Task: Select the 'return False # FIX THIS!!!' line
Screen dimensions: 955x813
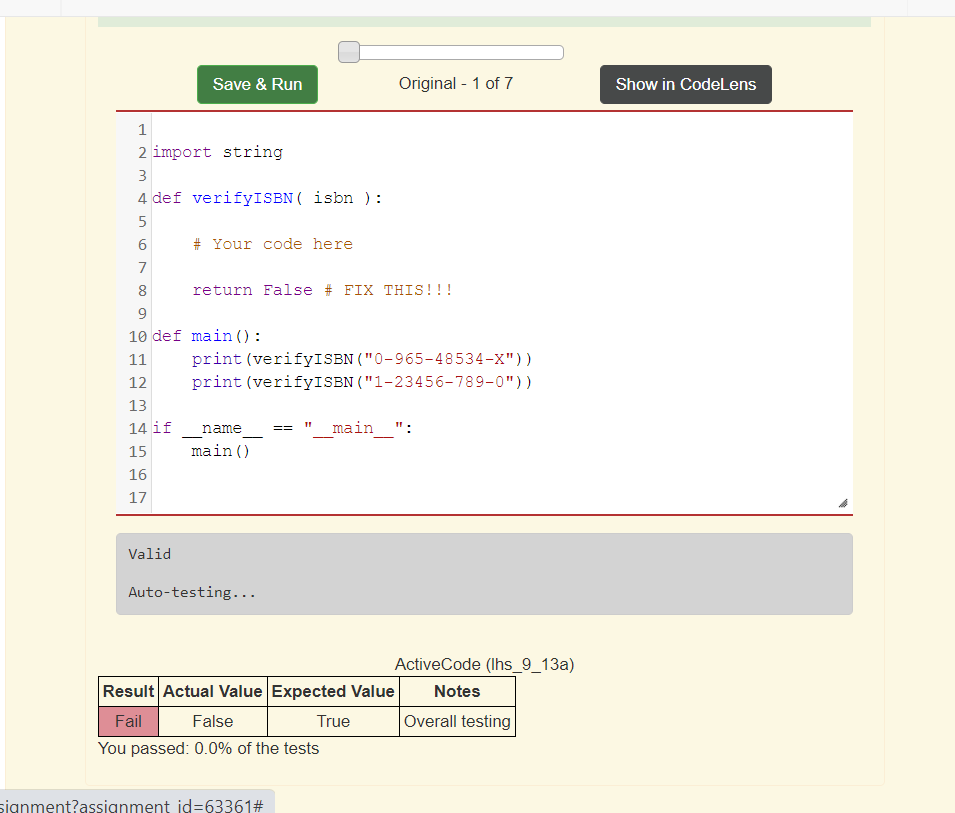Action: pos(324,289)
